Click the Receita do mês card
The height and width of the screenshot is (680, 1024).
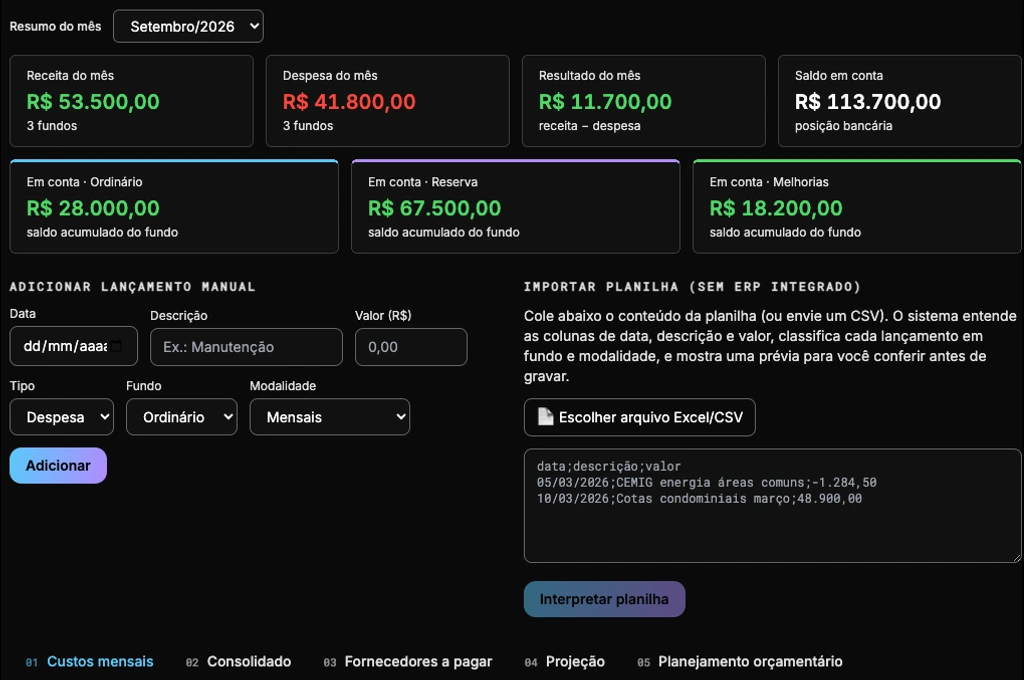131,101
